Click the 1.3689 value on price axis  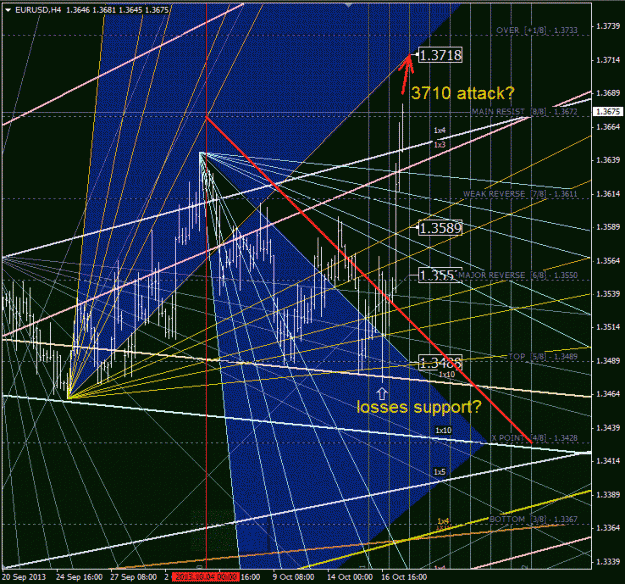pyautogui.click(x=608, y=93)
